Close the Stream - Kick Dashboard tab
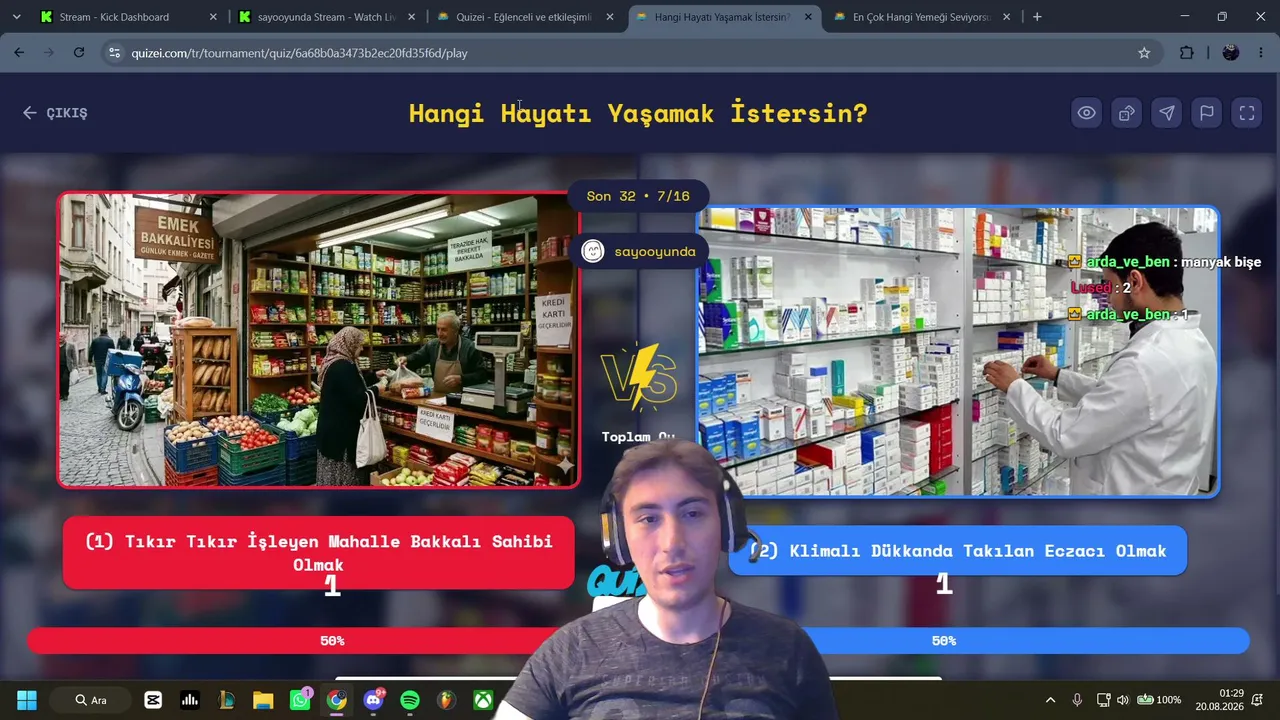1280x720 pixels. [213, 17]
